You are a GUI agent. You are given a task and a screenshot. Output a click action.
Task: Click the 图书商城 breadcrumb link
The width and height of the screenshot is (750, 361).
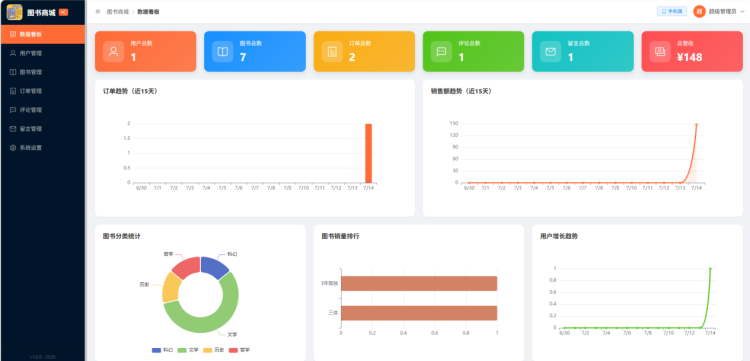(118, 11)
